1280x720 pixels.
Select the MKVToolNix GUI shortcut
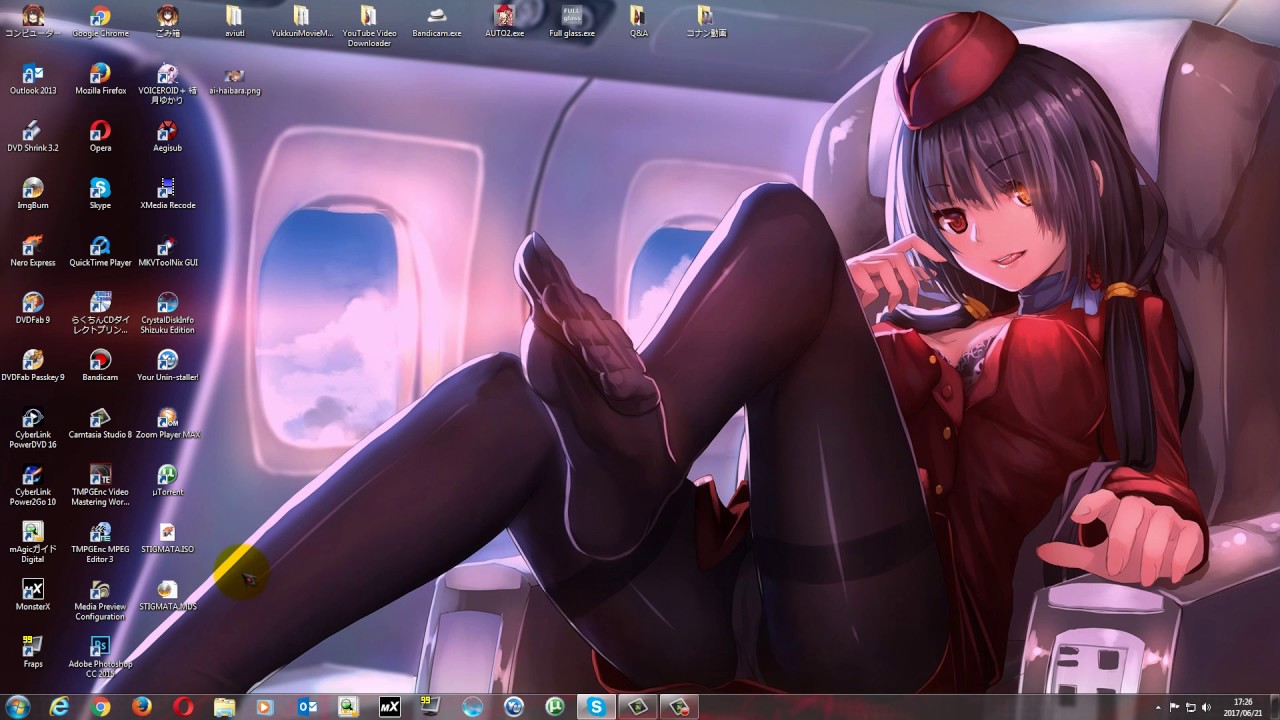click(168, 251)
